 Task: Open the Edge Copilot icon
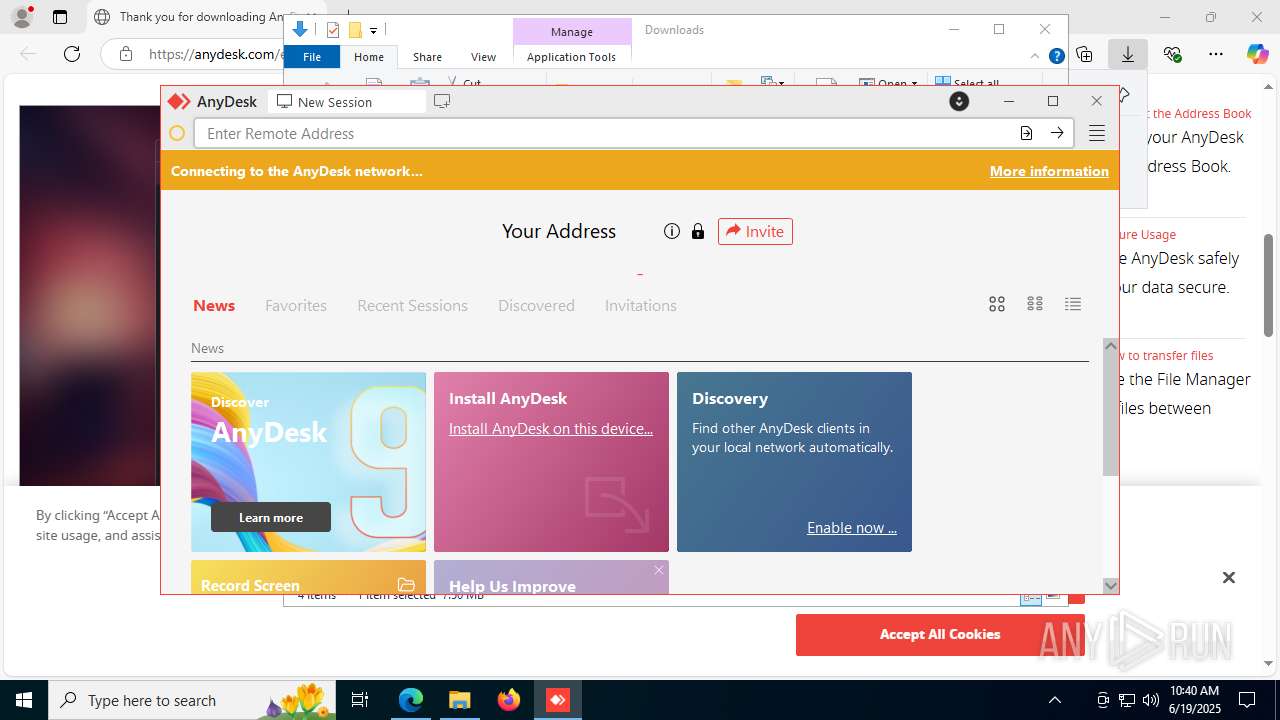tap(1257, 54)
